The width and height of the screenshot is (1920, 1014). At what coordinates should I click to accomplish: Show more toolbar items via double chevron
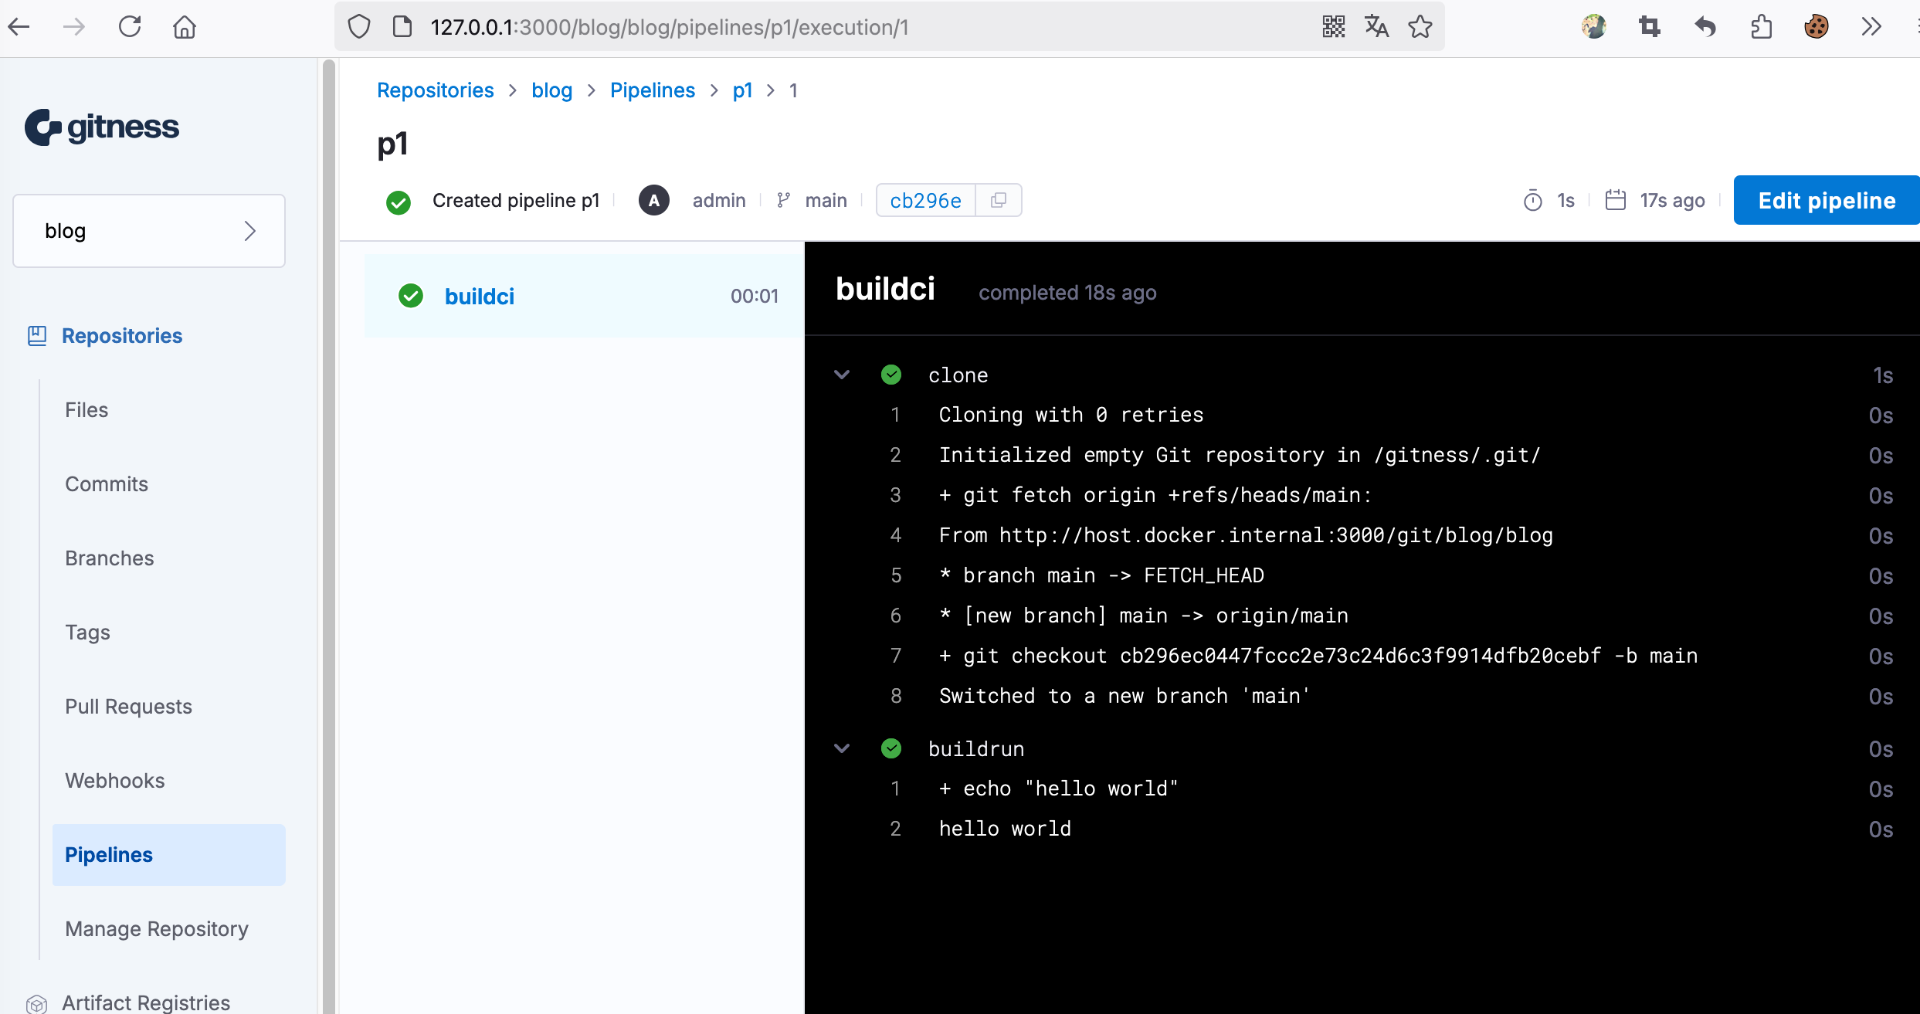[x=1871, y=27]
